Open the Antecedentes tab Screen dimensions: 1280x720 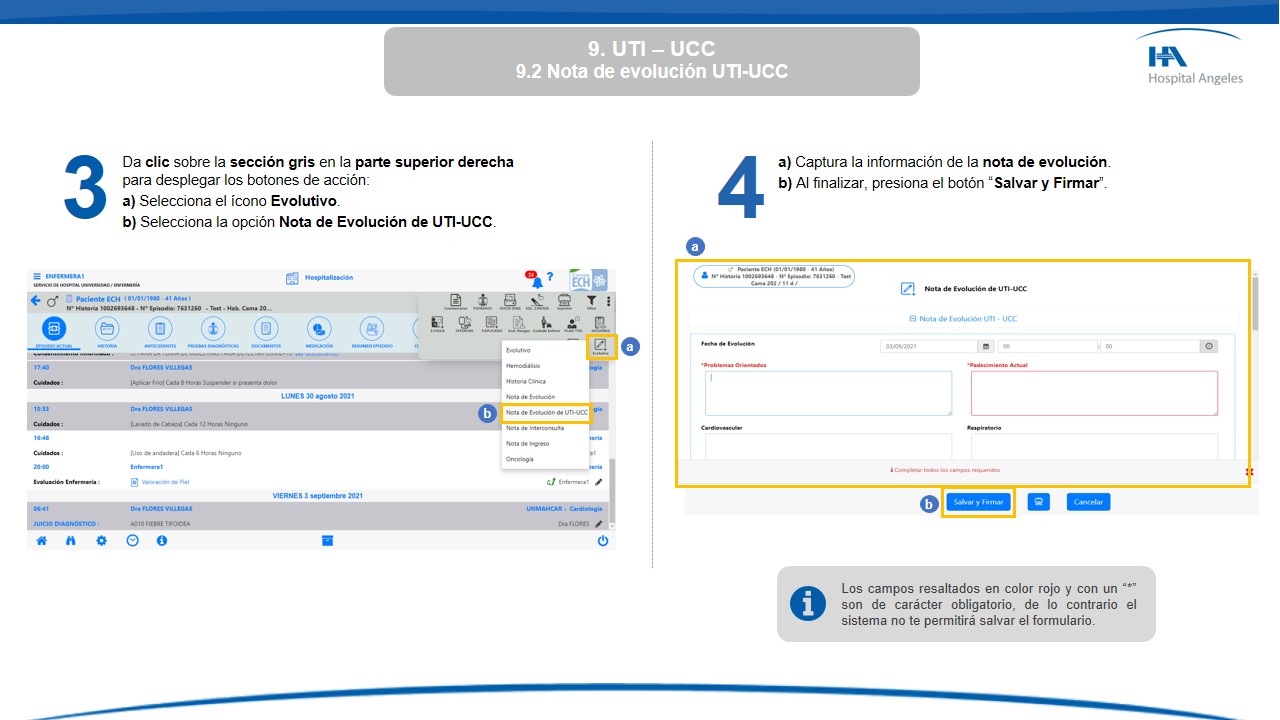pos(160,329)
